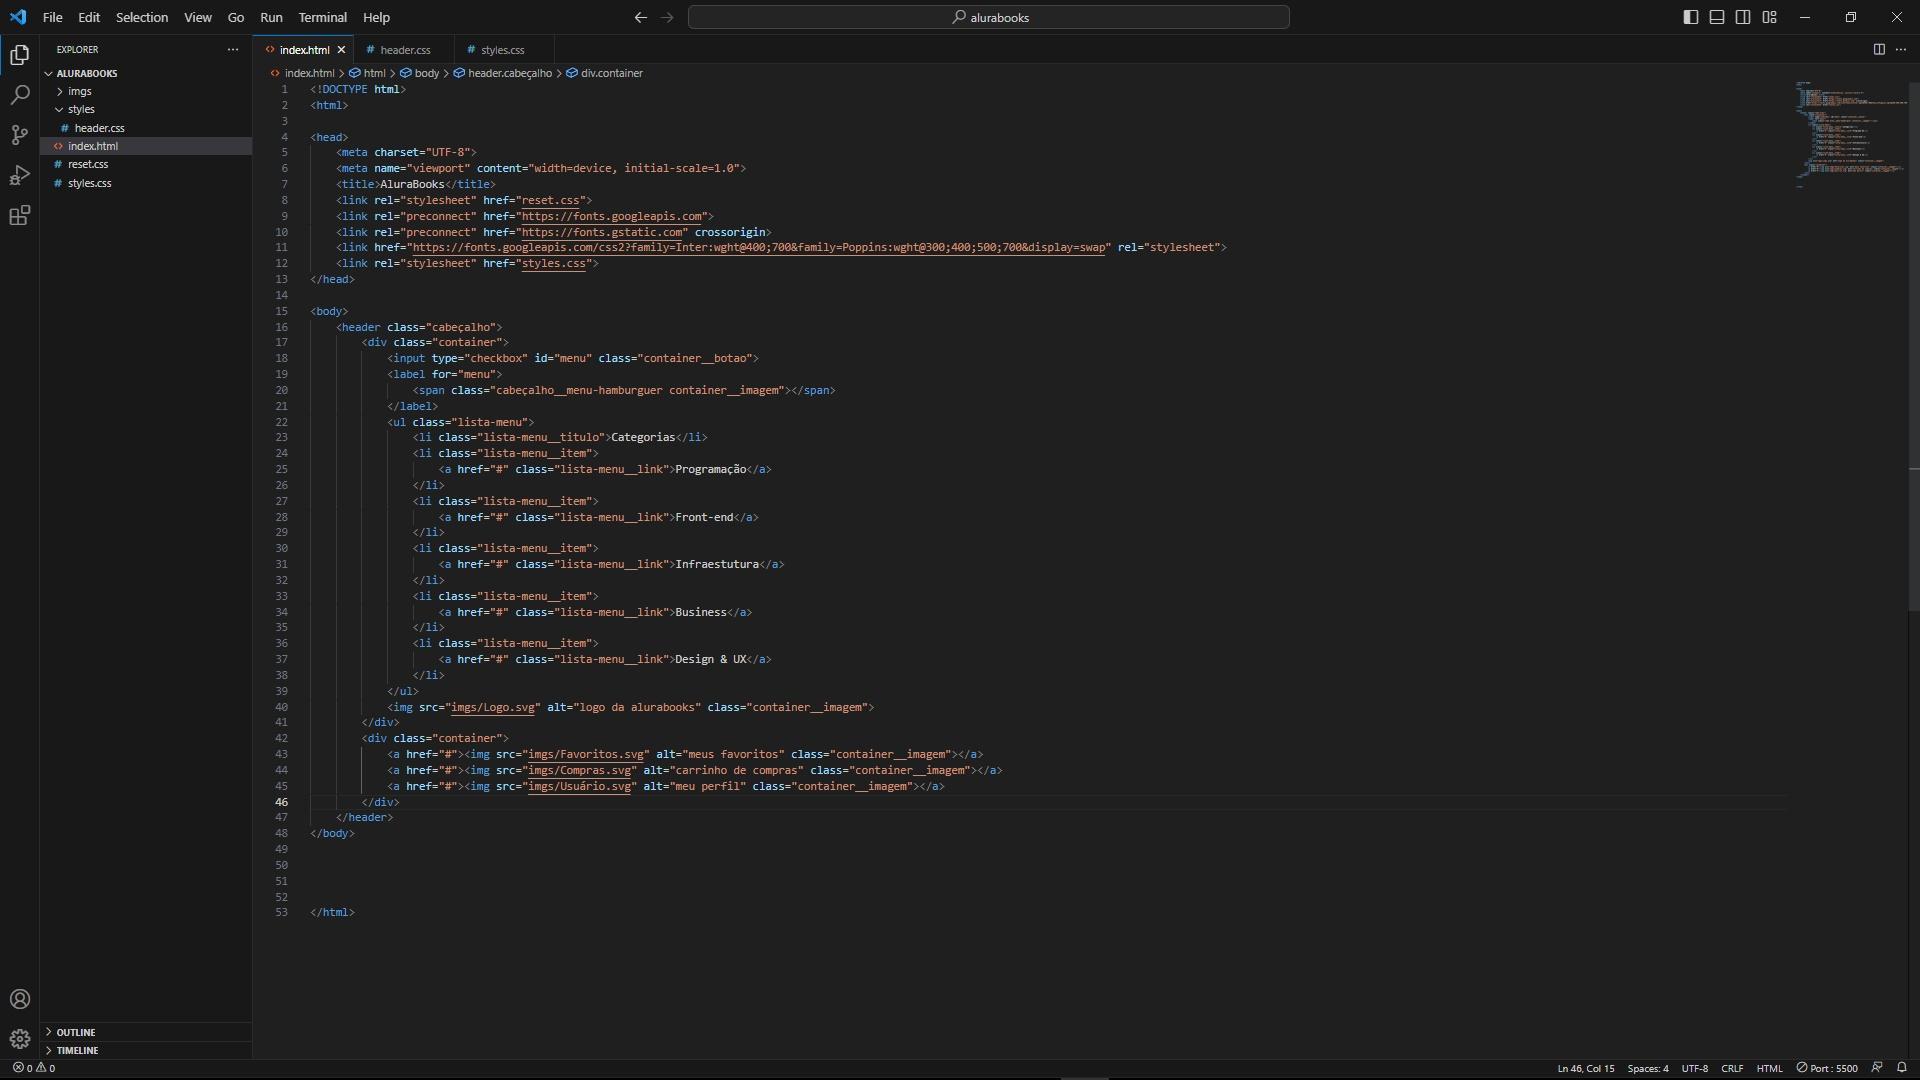Open editor More Actions ellipsis
This screenshot has width=1920, height=1080.
tap(1900, 49)
